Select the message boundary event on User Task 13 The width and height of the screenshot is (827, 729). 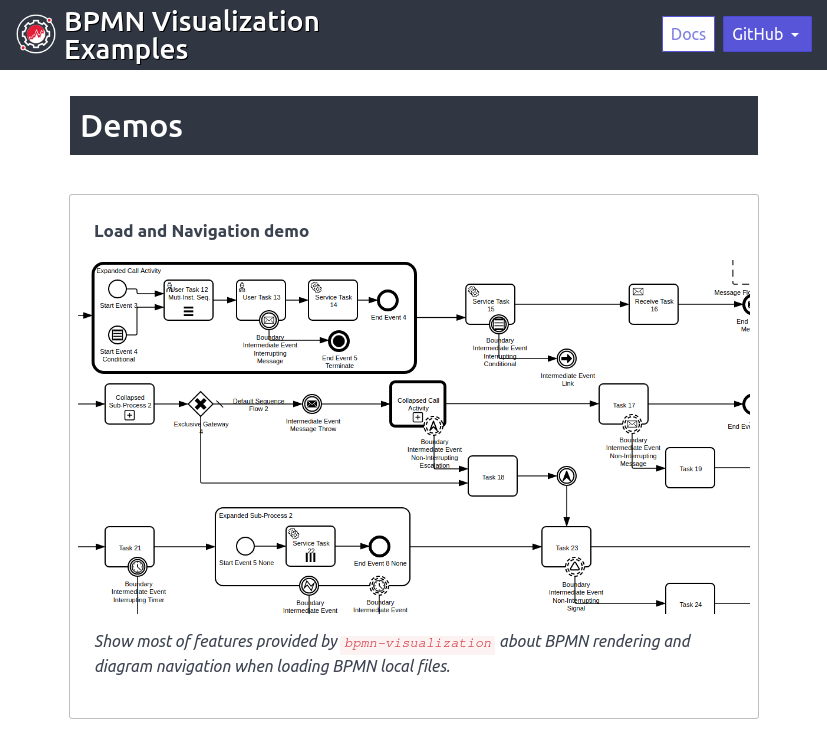click(x=269, y=320)
